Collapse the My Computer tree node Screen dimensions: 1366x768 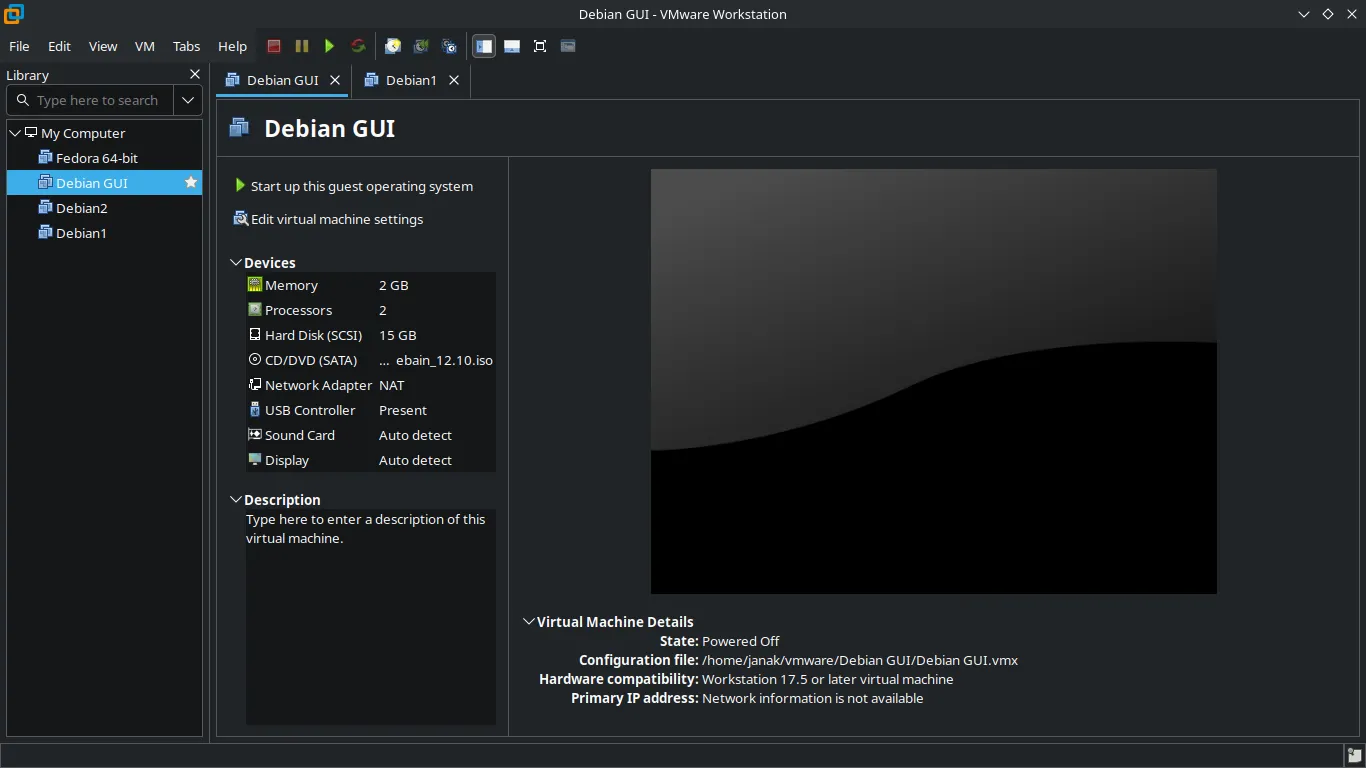15,133
